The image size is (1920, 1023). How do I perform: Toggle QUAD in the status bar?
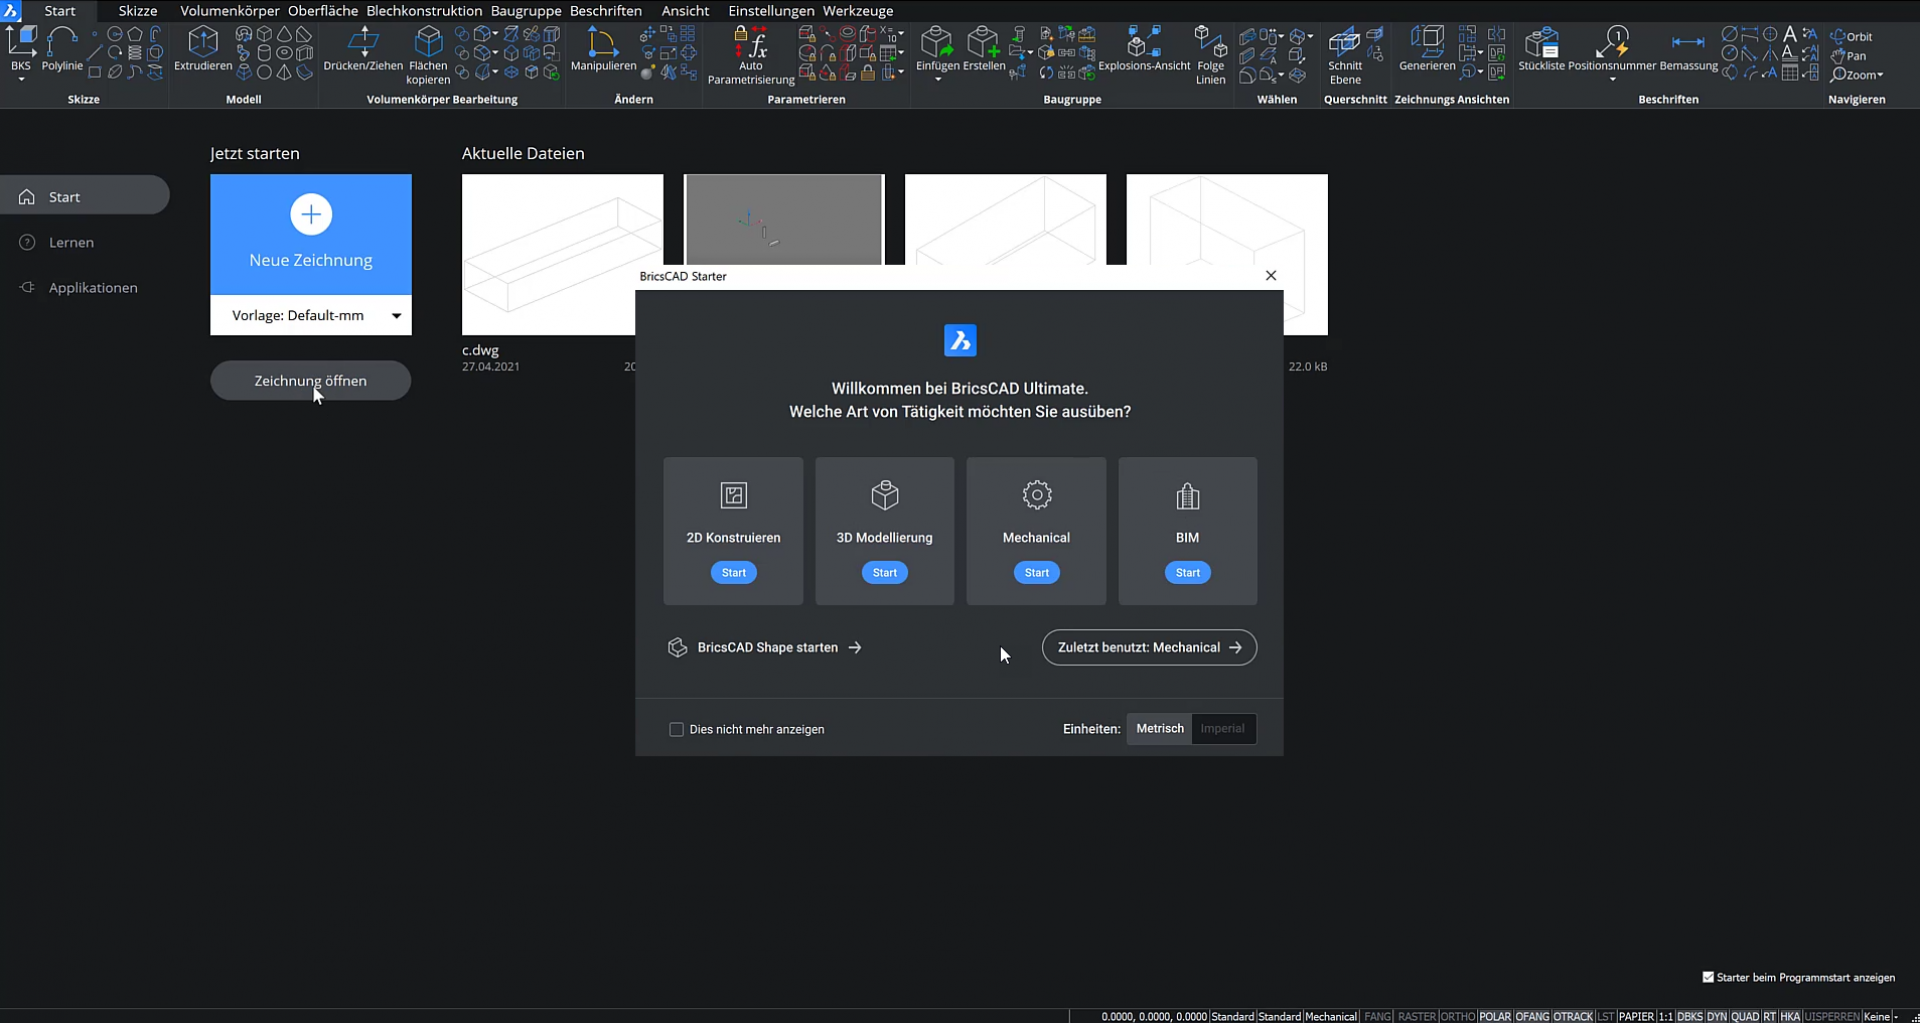(1745, 1016)
